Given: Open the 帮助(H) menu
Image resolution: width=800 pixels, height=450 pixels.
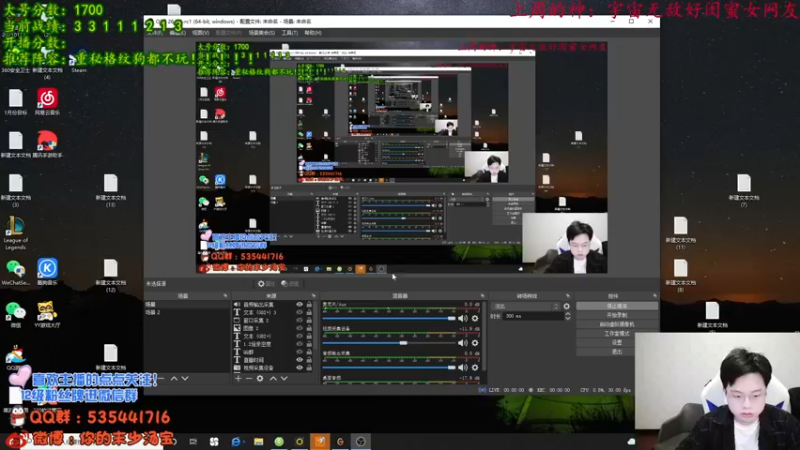Looking at the screenshot, I should click(313, 33).
